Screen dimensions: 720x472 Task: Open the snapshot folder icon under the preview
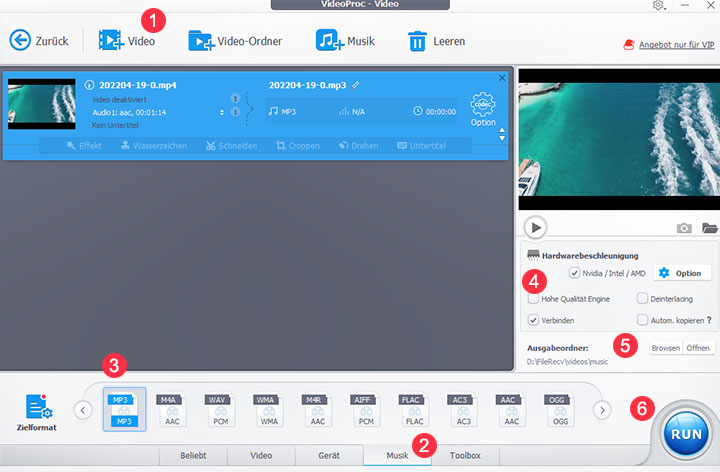coord(709,228)
